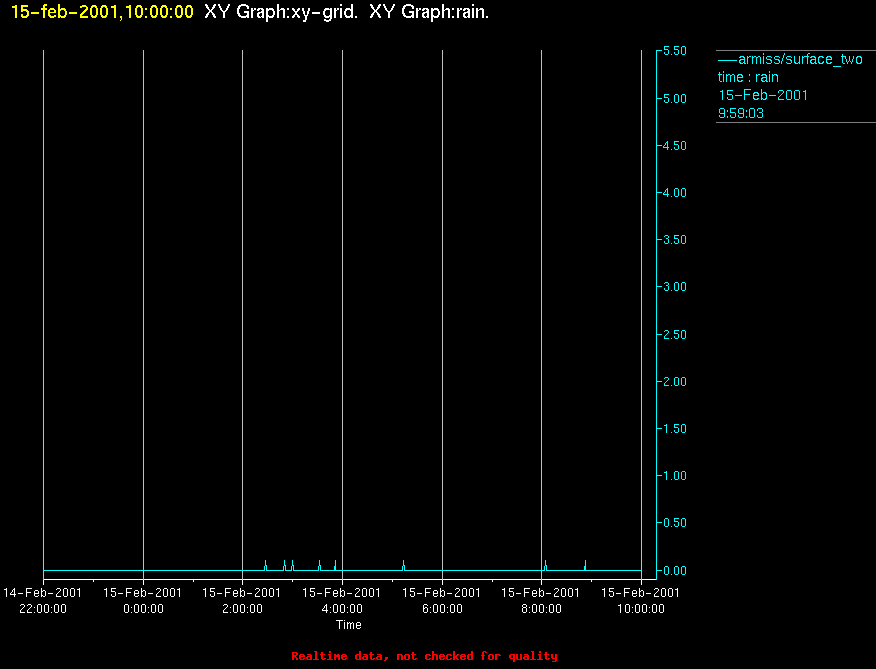Screen dimensions: 876x669
Task: Click the y-axis label 3.50
Action: pyautogui.click(x=674, y=239)
